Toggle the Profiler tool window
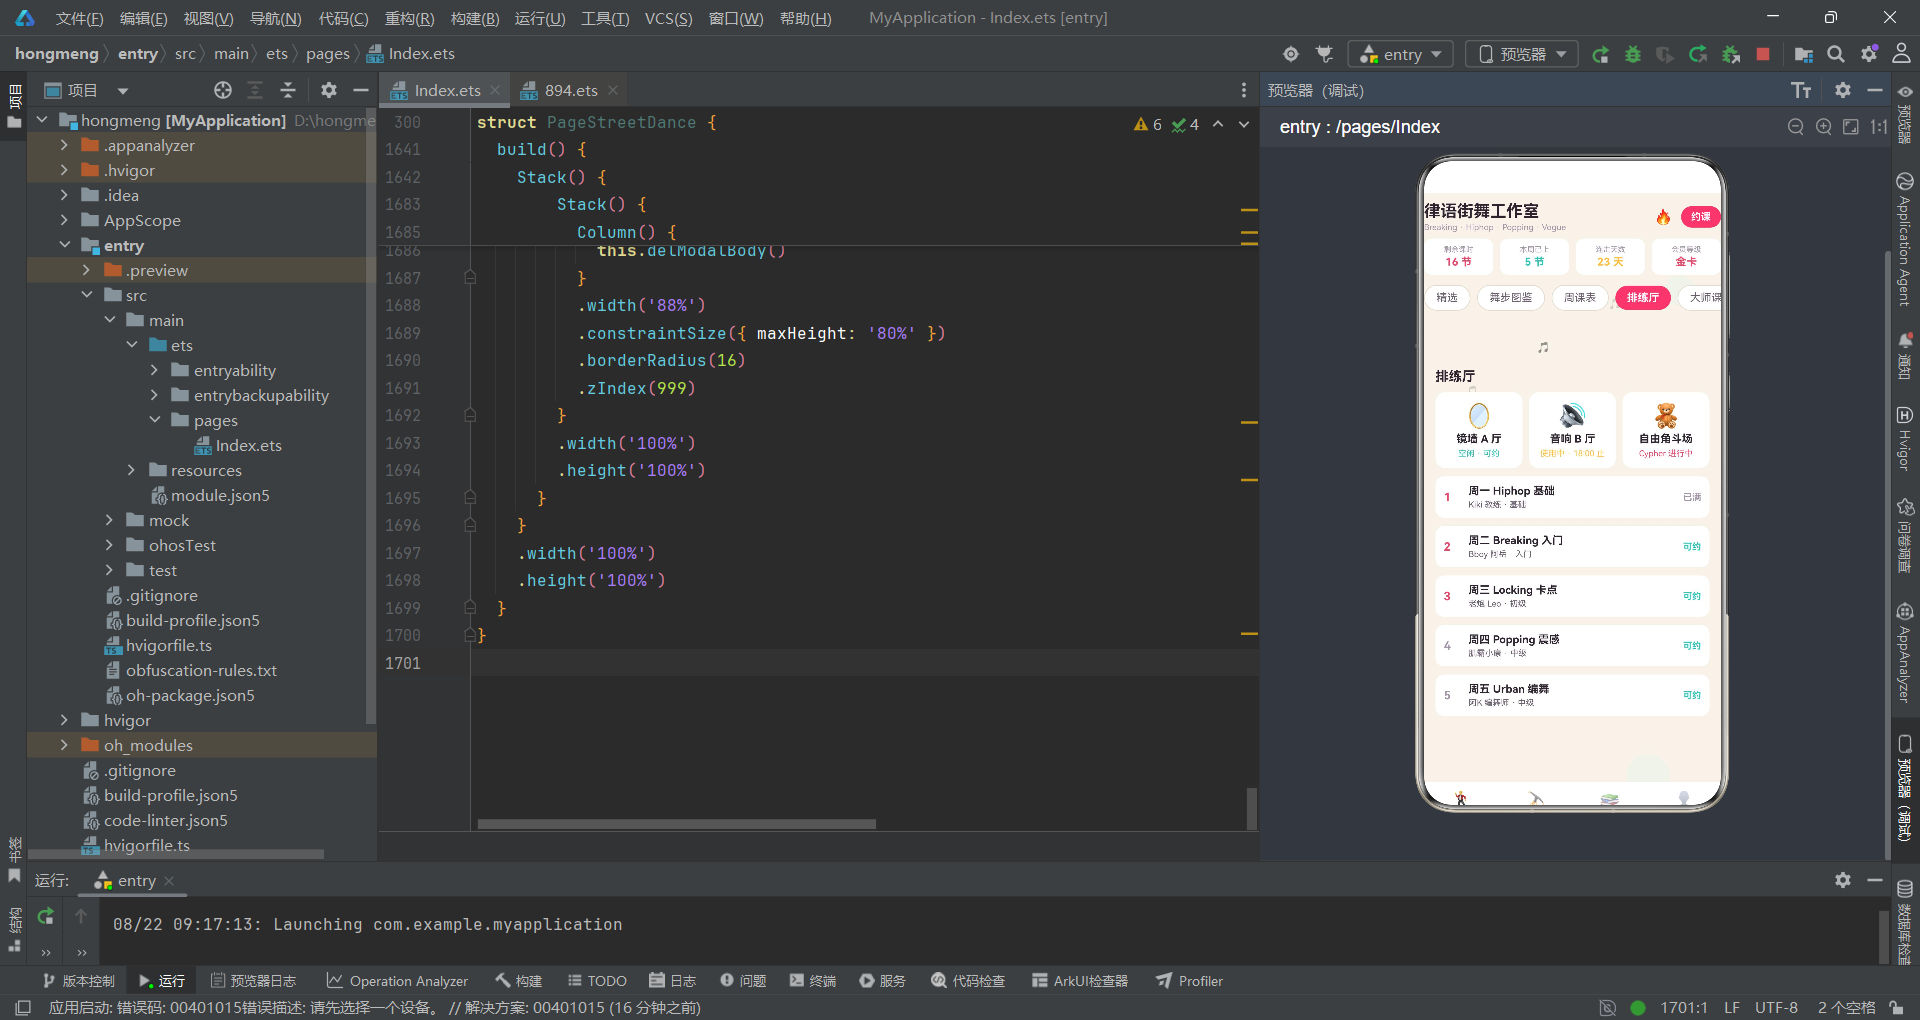The image size is (1920, 1020). (1190, 981)
